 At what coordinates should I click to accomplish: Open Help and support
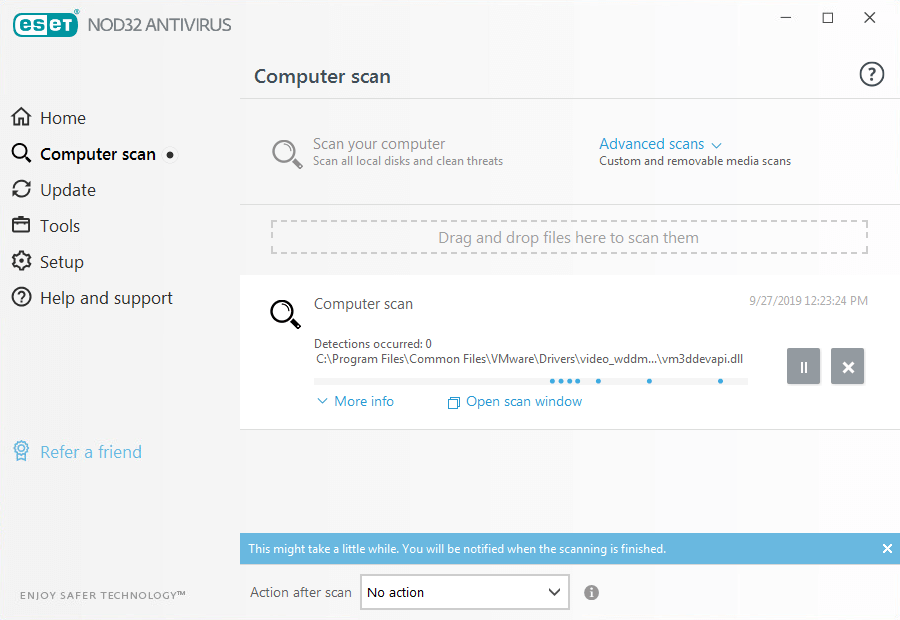tap(106, 297)
